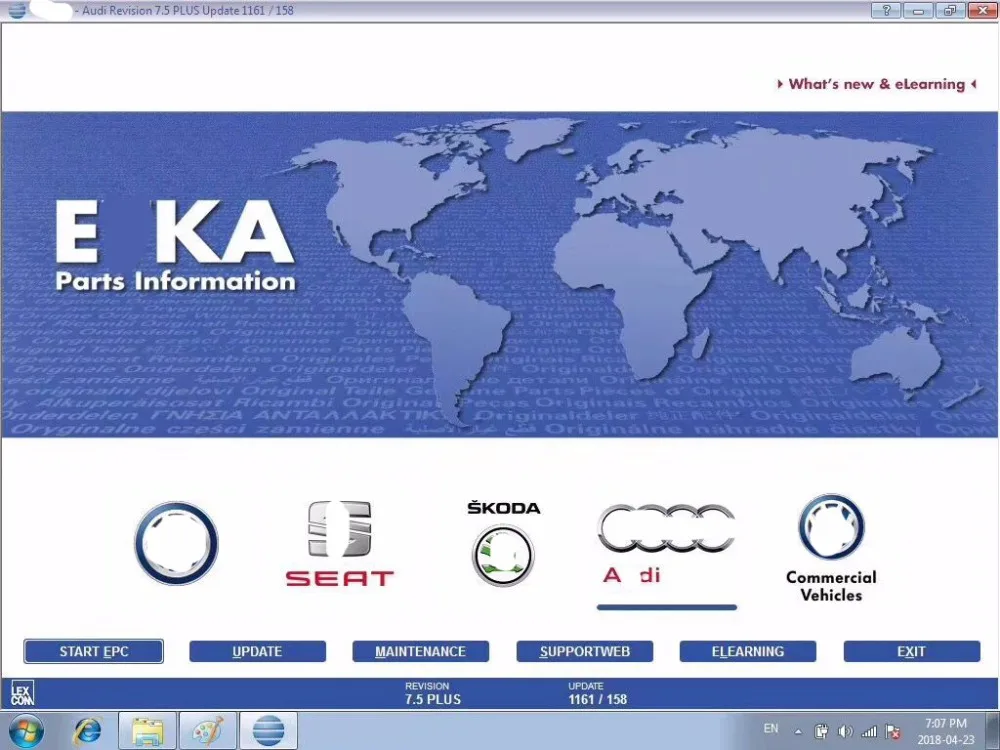Switch to Paint in the taskbar

click(x=208, y=732)
